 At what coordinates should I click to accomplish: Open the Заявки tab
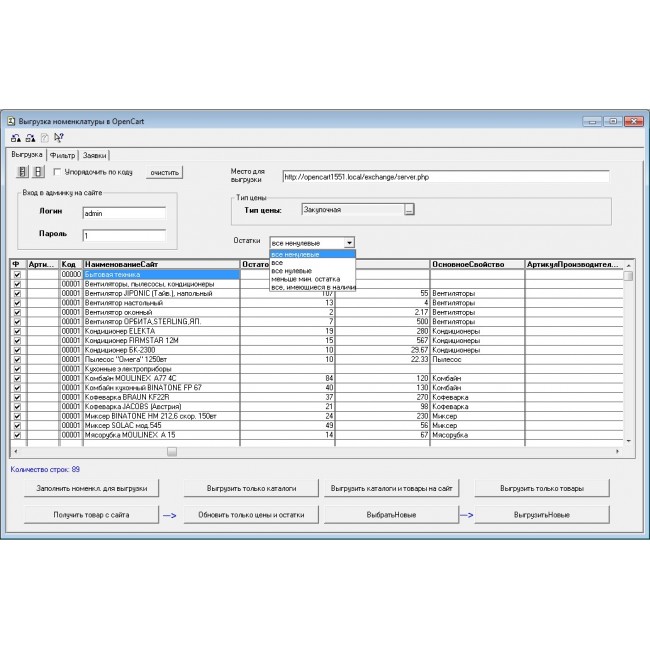(x=95, y=155)
